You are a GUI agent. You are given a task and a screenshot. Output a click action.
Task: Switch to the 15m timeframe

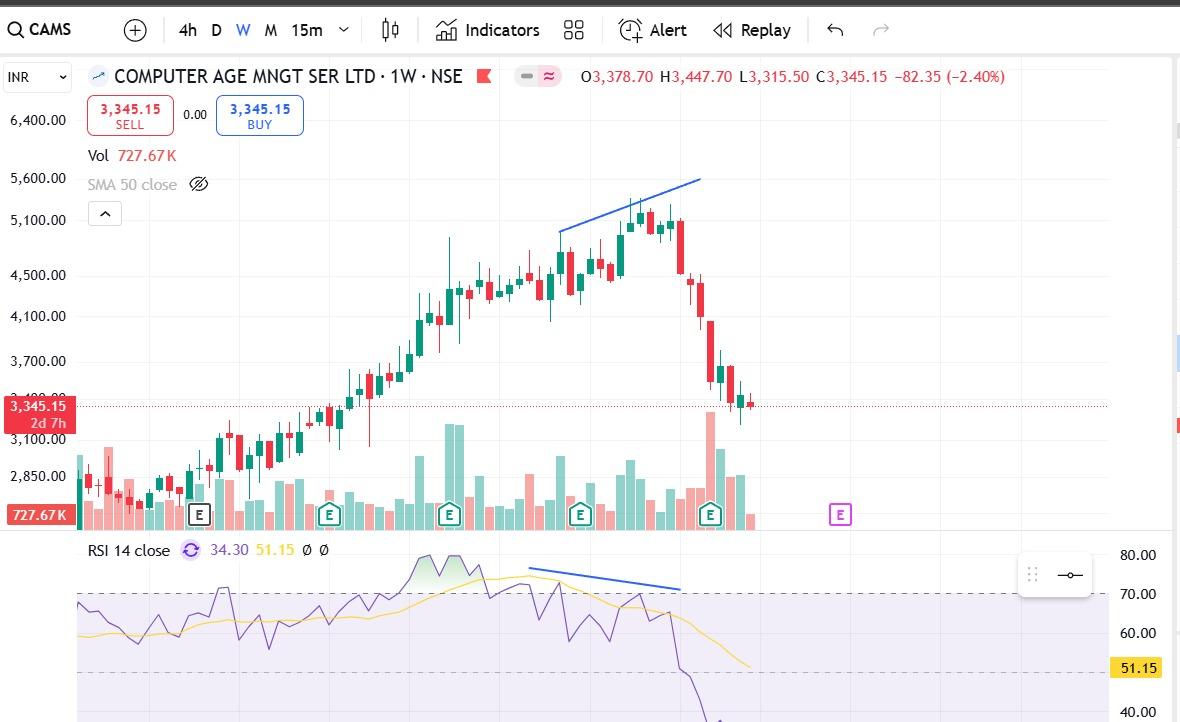click(307, 30)
